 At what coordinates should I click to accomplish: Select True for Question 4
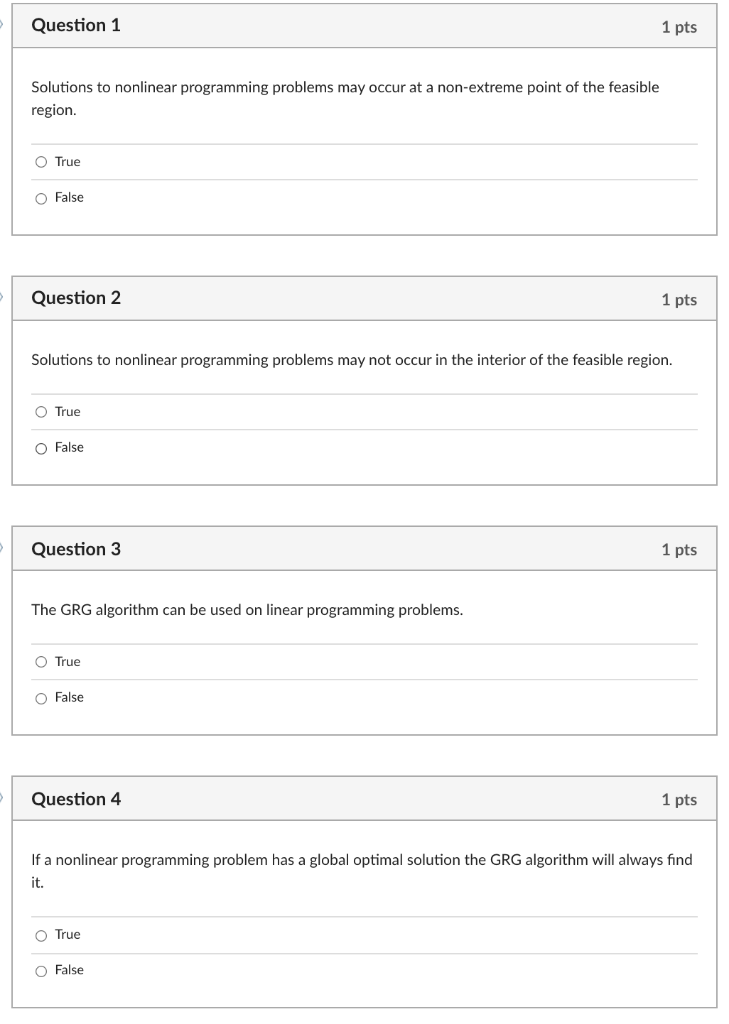(x=41, y=934)
